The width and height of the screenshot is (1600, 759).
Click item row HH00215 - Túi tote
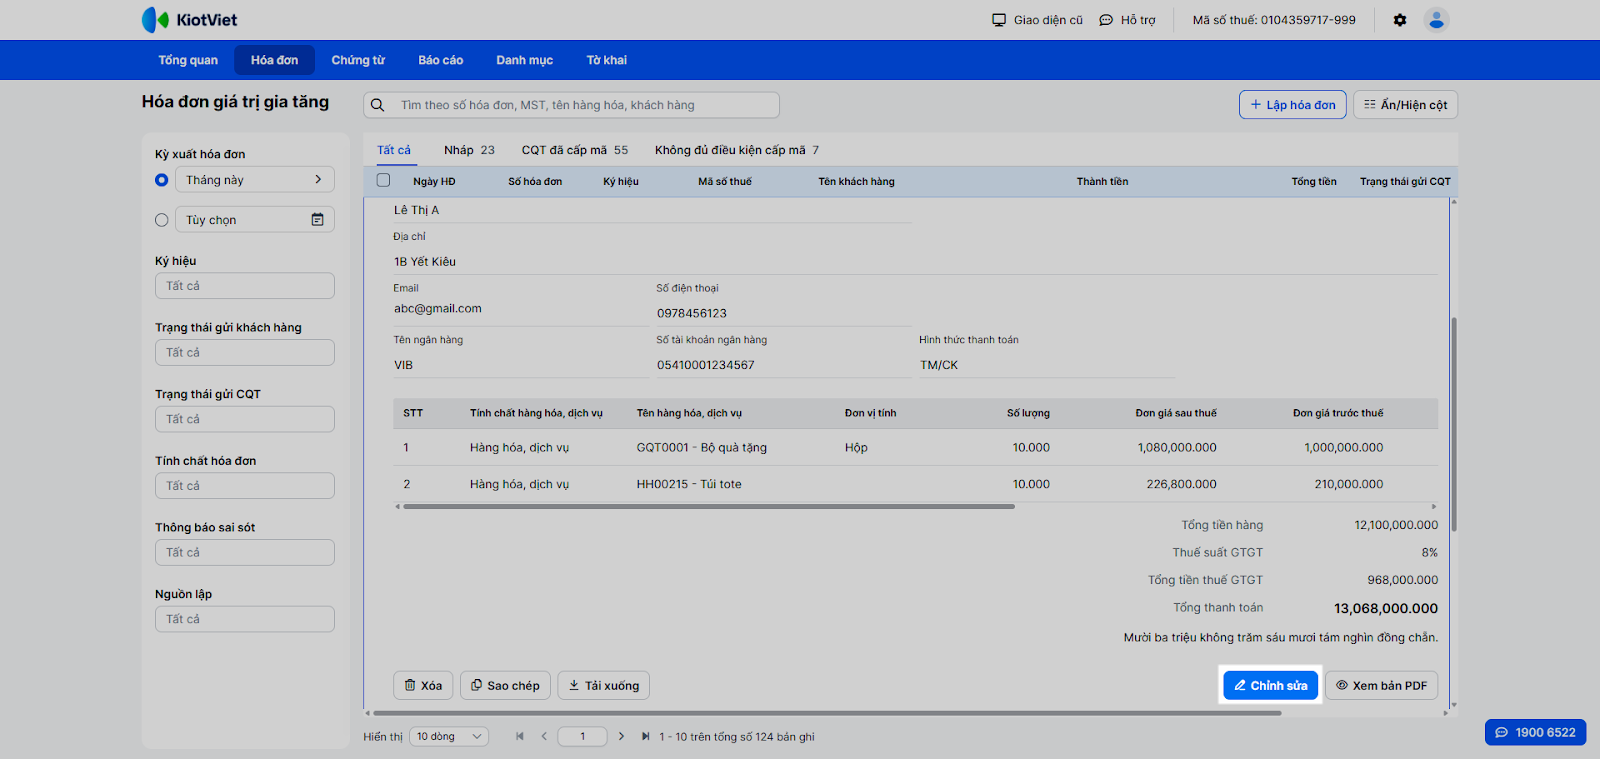[x=915, y=484]
